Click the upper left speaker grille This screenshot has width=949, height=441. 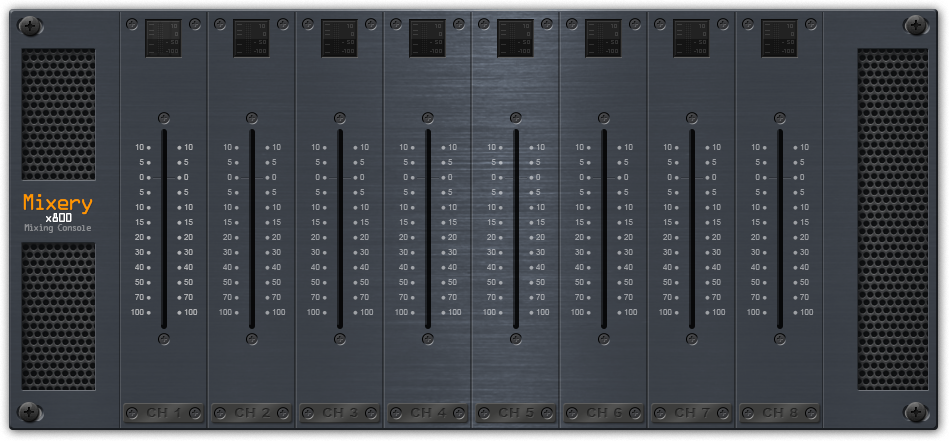58,113
